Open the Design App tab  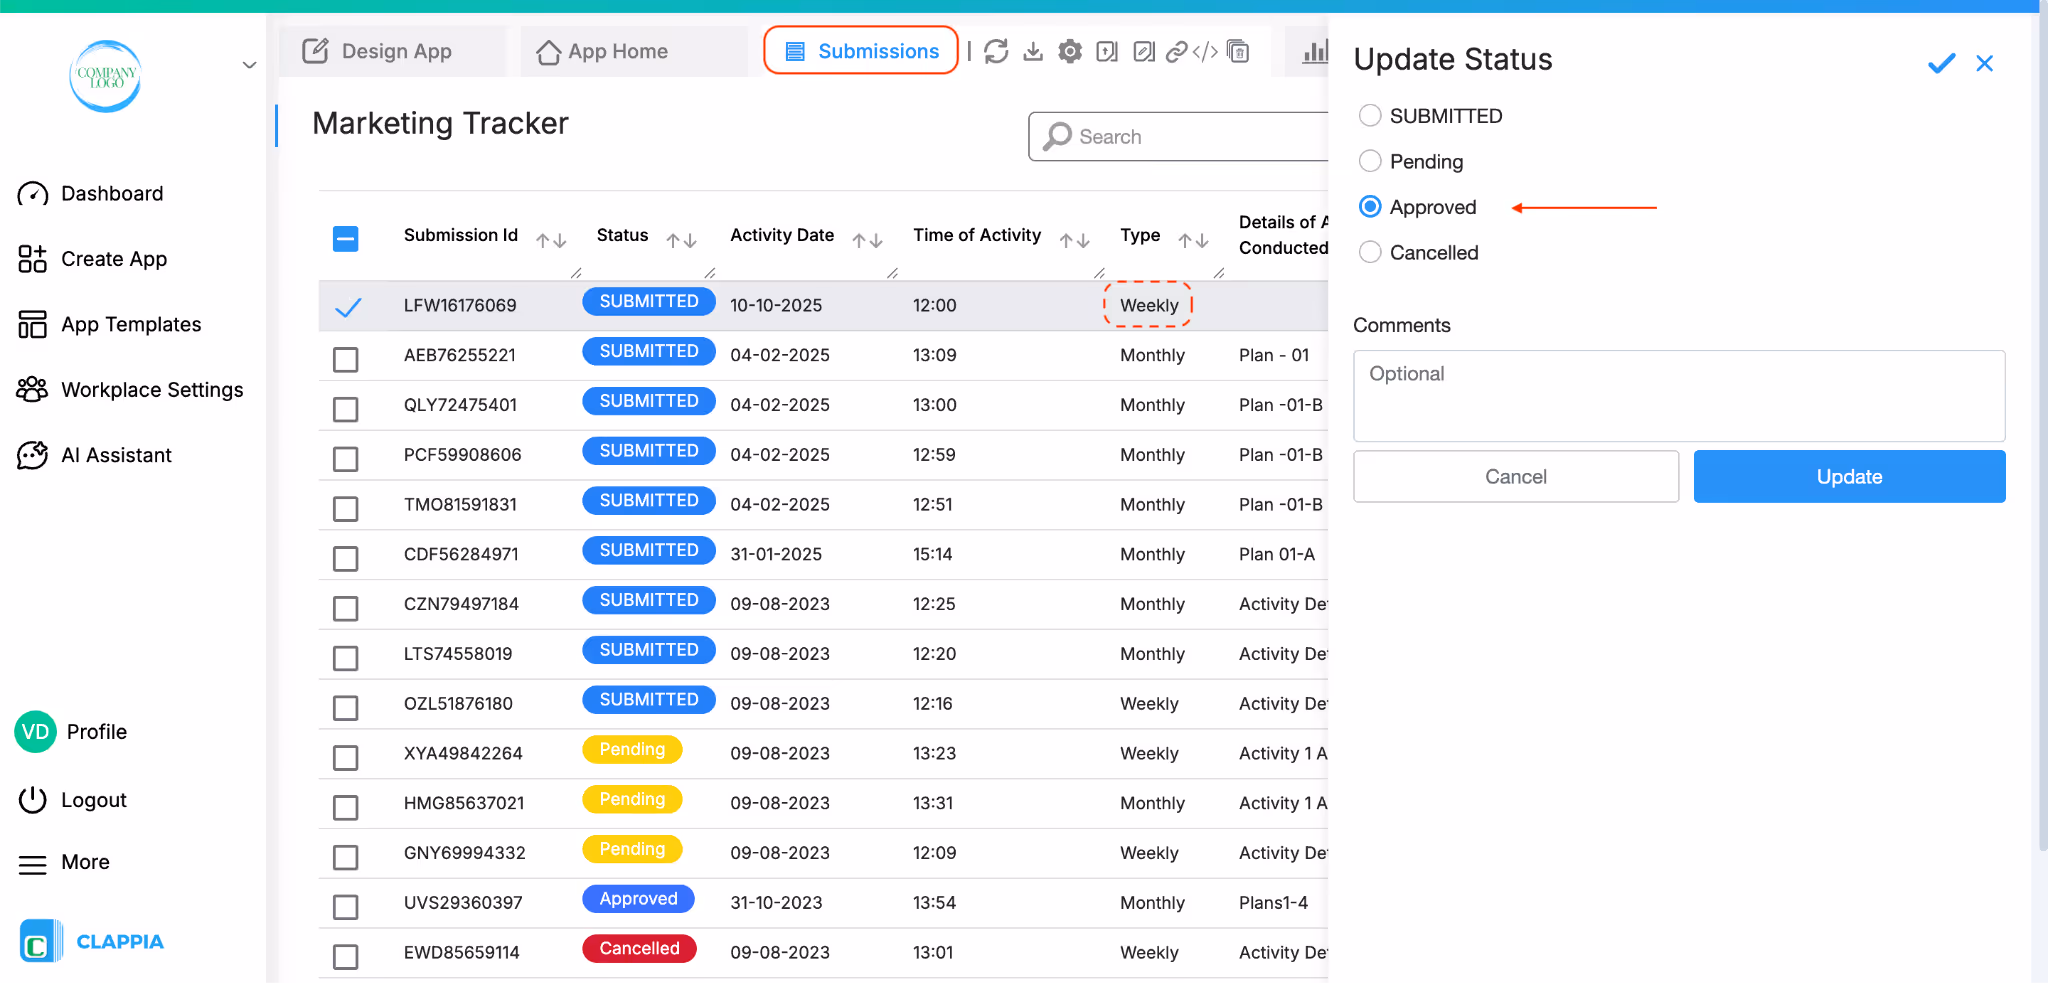click(x=393, y=51)
